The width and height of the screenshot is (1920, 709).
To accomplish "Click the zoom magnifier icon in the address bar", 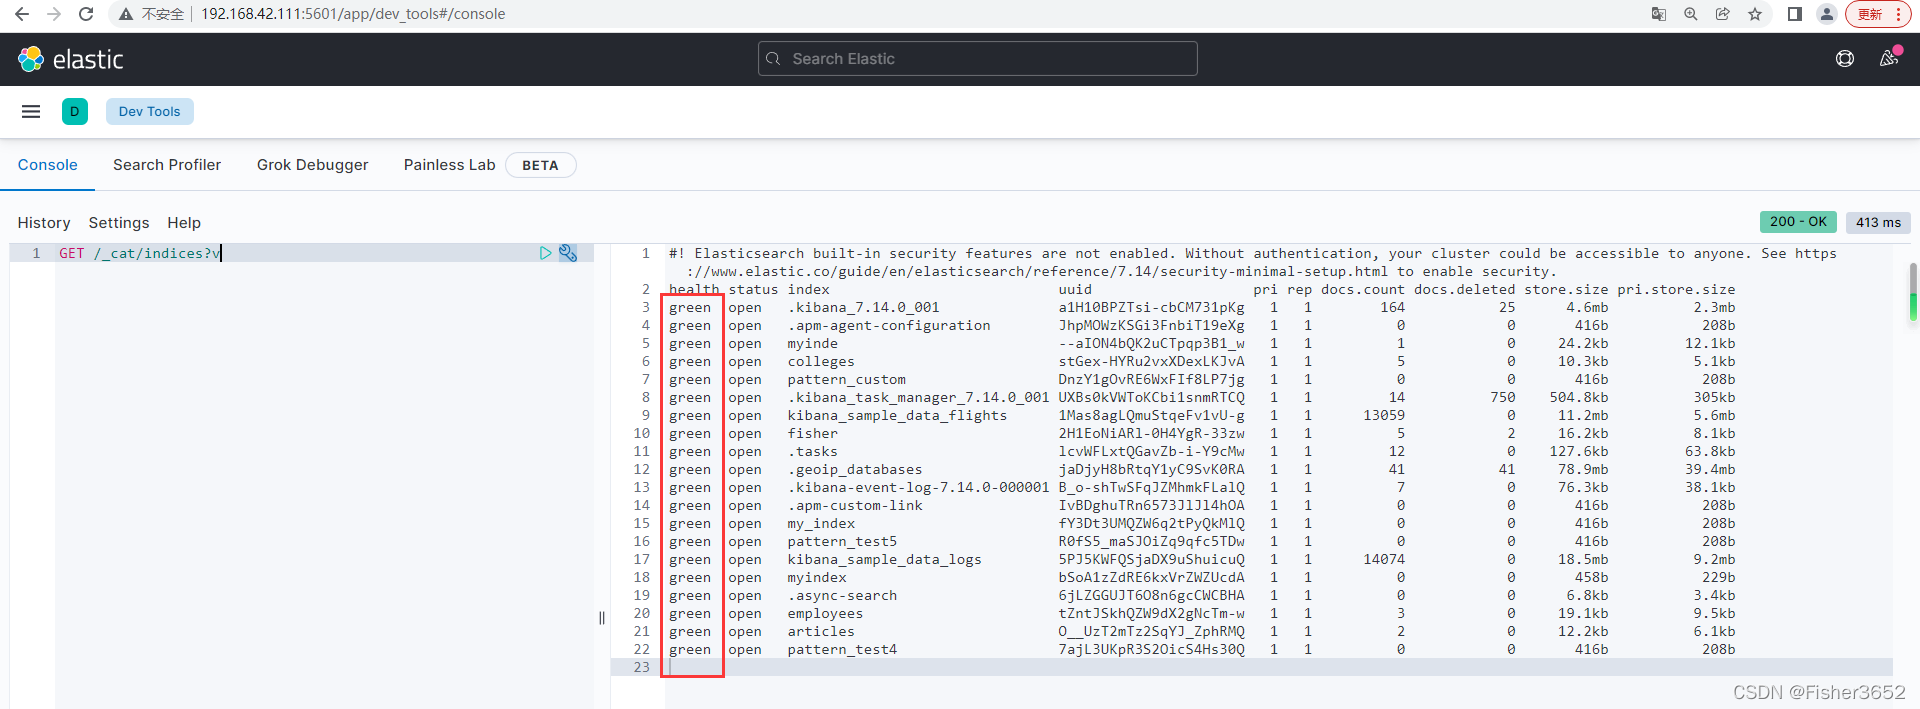I will tap(1691, 14).
